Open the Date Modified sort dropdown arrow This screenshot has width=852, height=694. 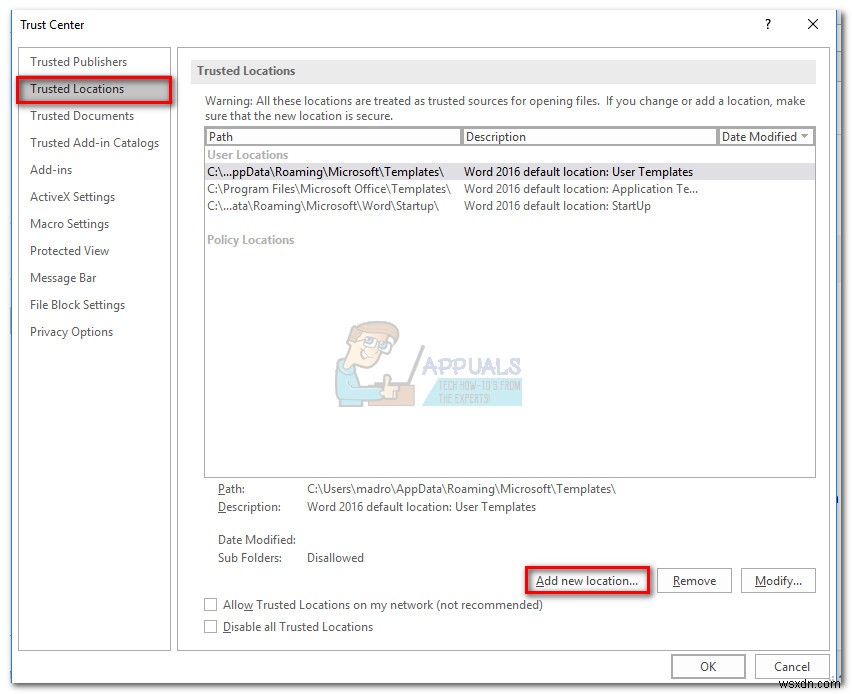click(804, 136)
